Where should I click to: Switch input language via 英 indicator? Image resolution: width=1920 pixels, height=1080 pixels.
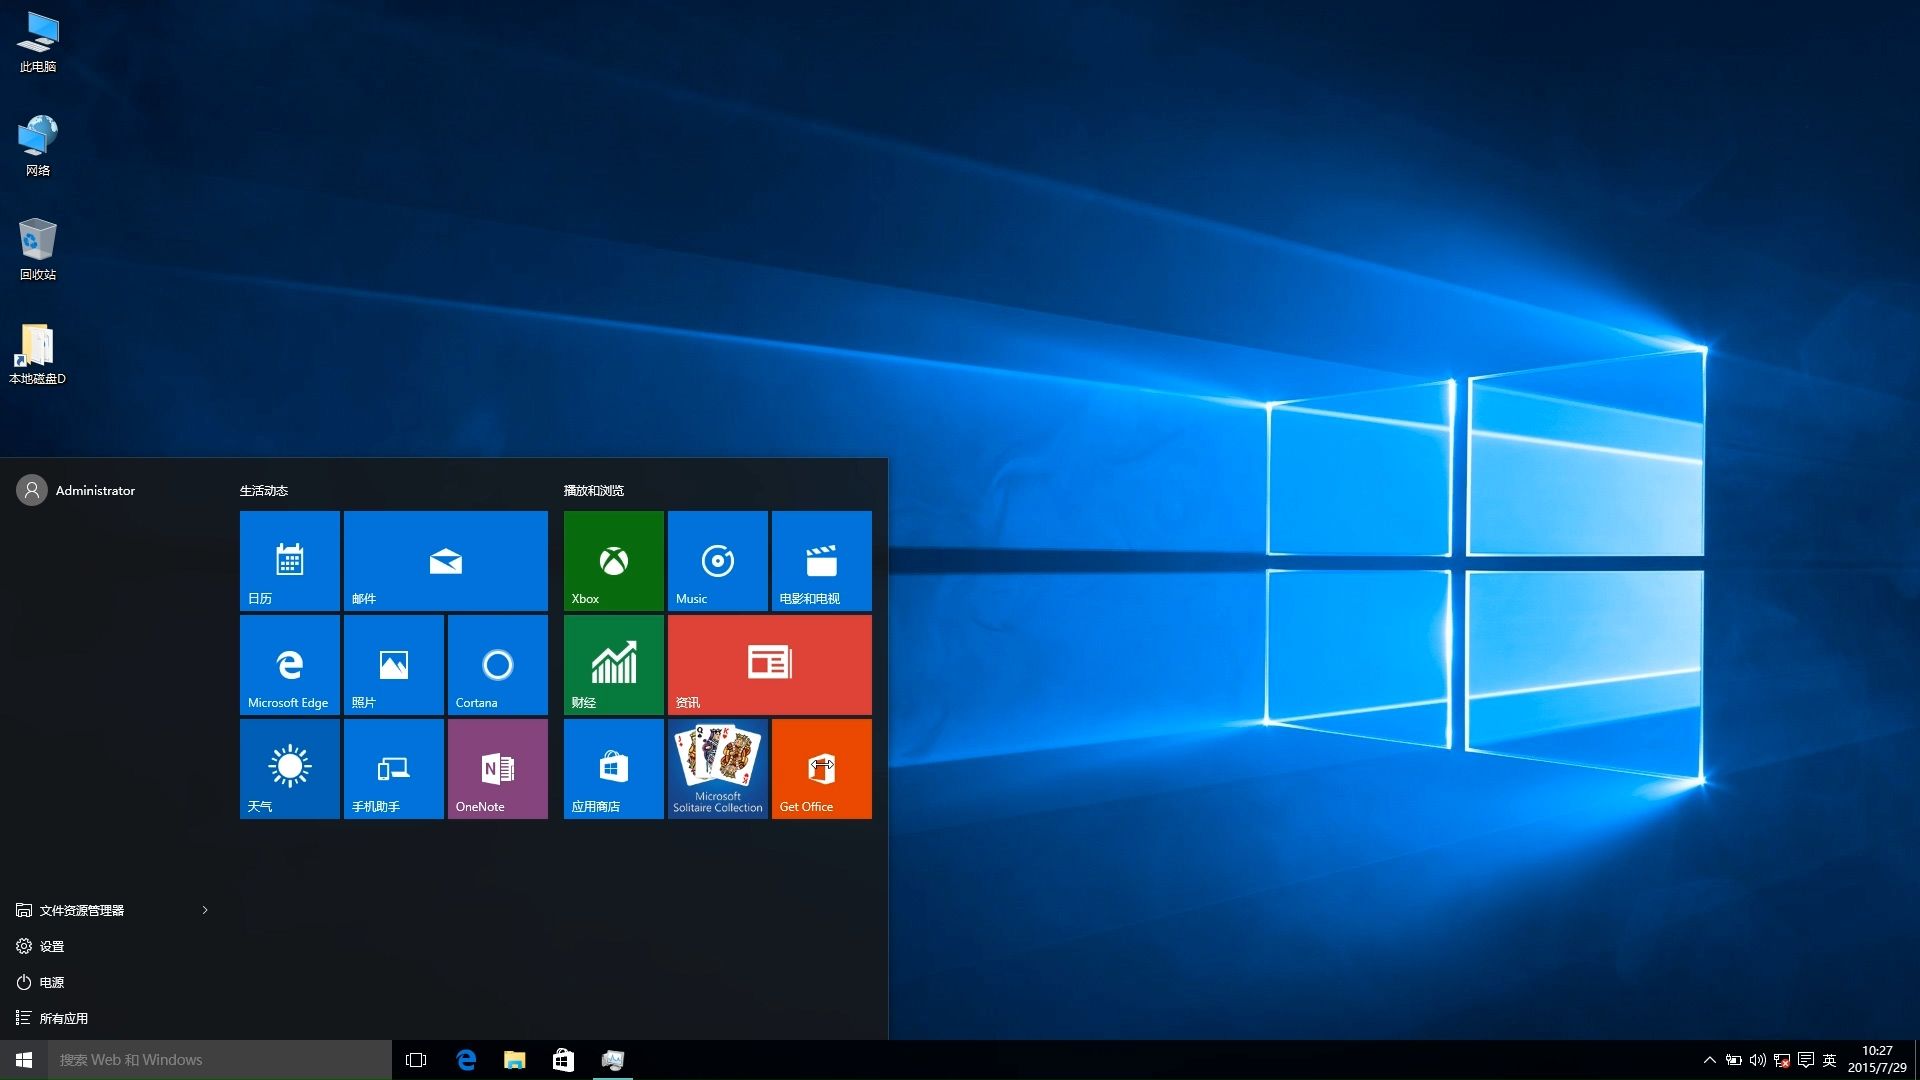tap(1830, 1060)
